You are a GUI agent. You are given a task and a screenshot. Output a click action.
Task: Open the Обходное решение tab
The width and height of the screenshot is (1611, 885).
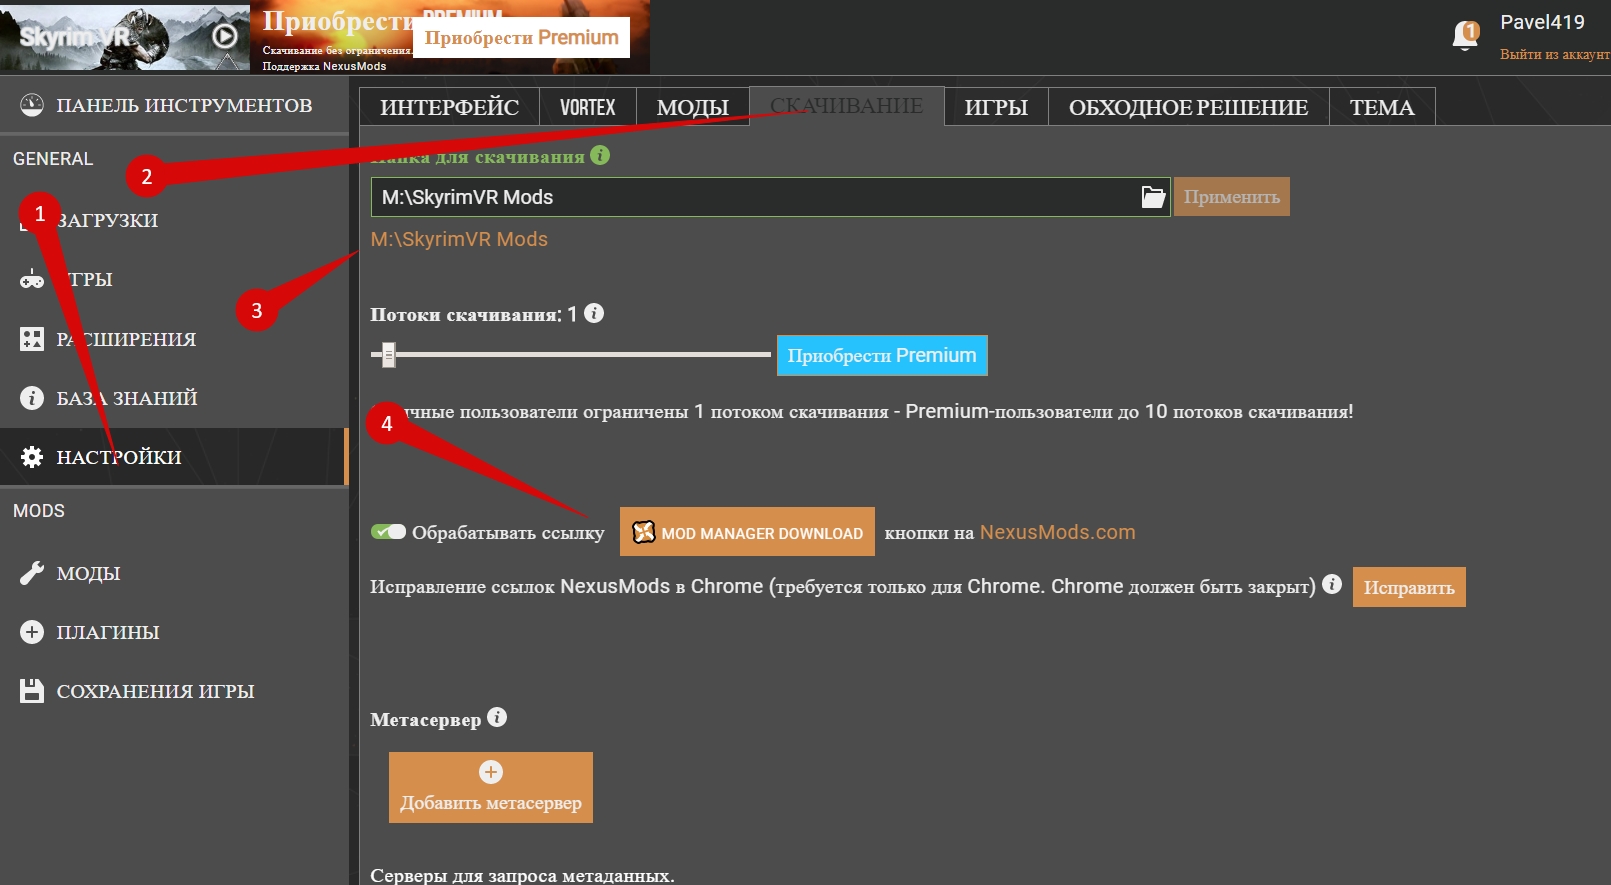1188,107
